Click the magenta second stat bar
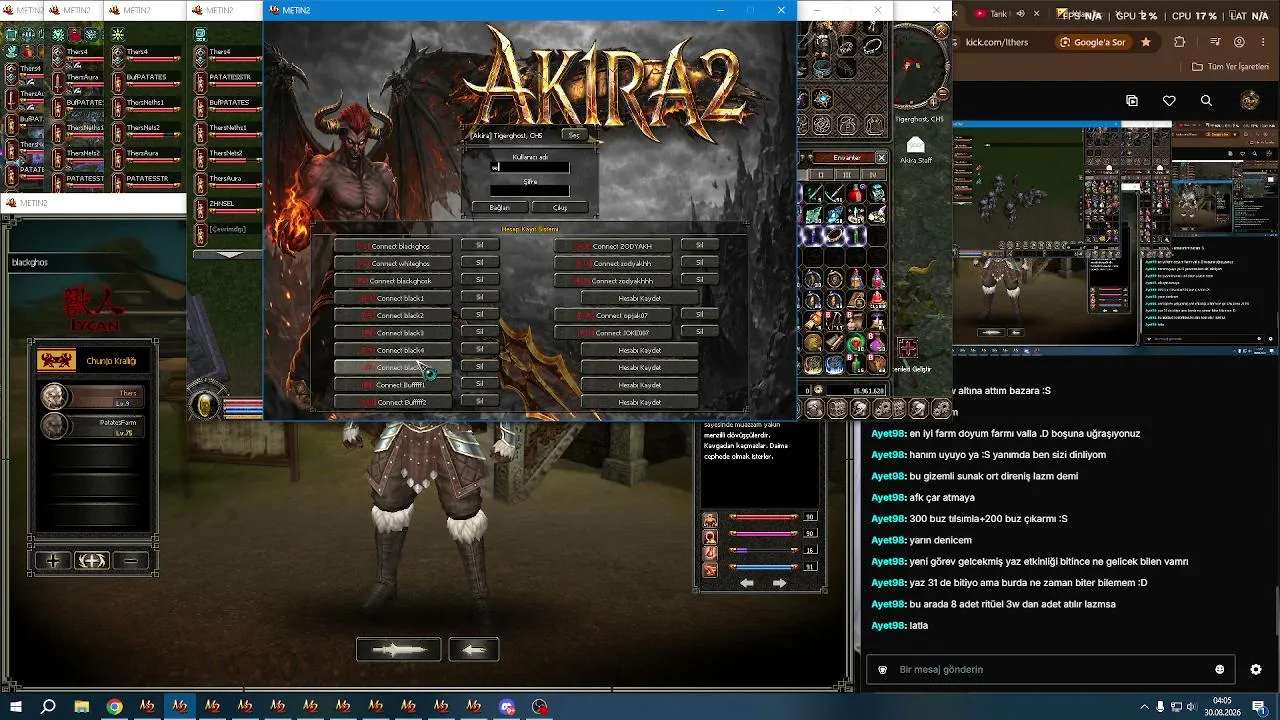Screen dimensions: 1280x720 [x=764, y=534]
